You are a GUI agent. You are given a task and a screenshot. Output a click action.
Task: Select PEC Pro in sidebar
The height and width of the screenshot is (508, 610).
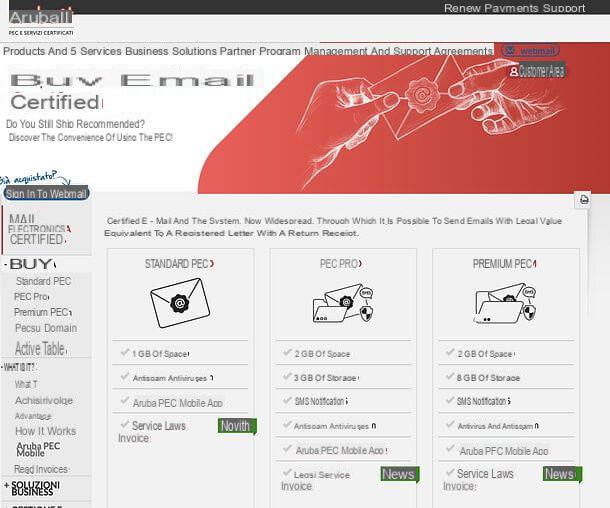pyautogui.click(x=32, y=297)
